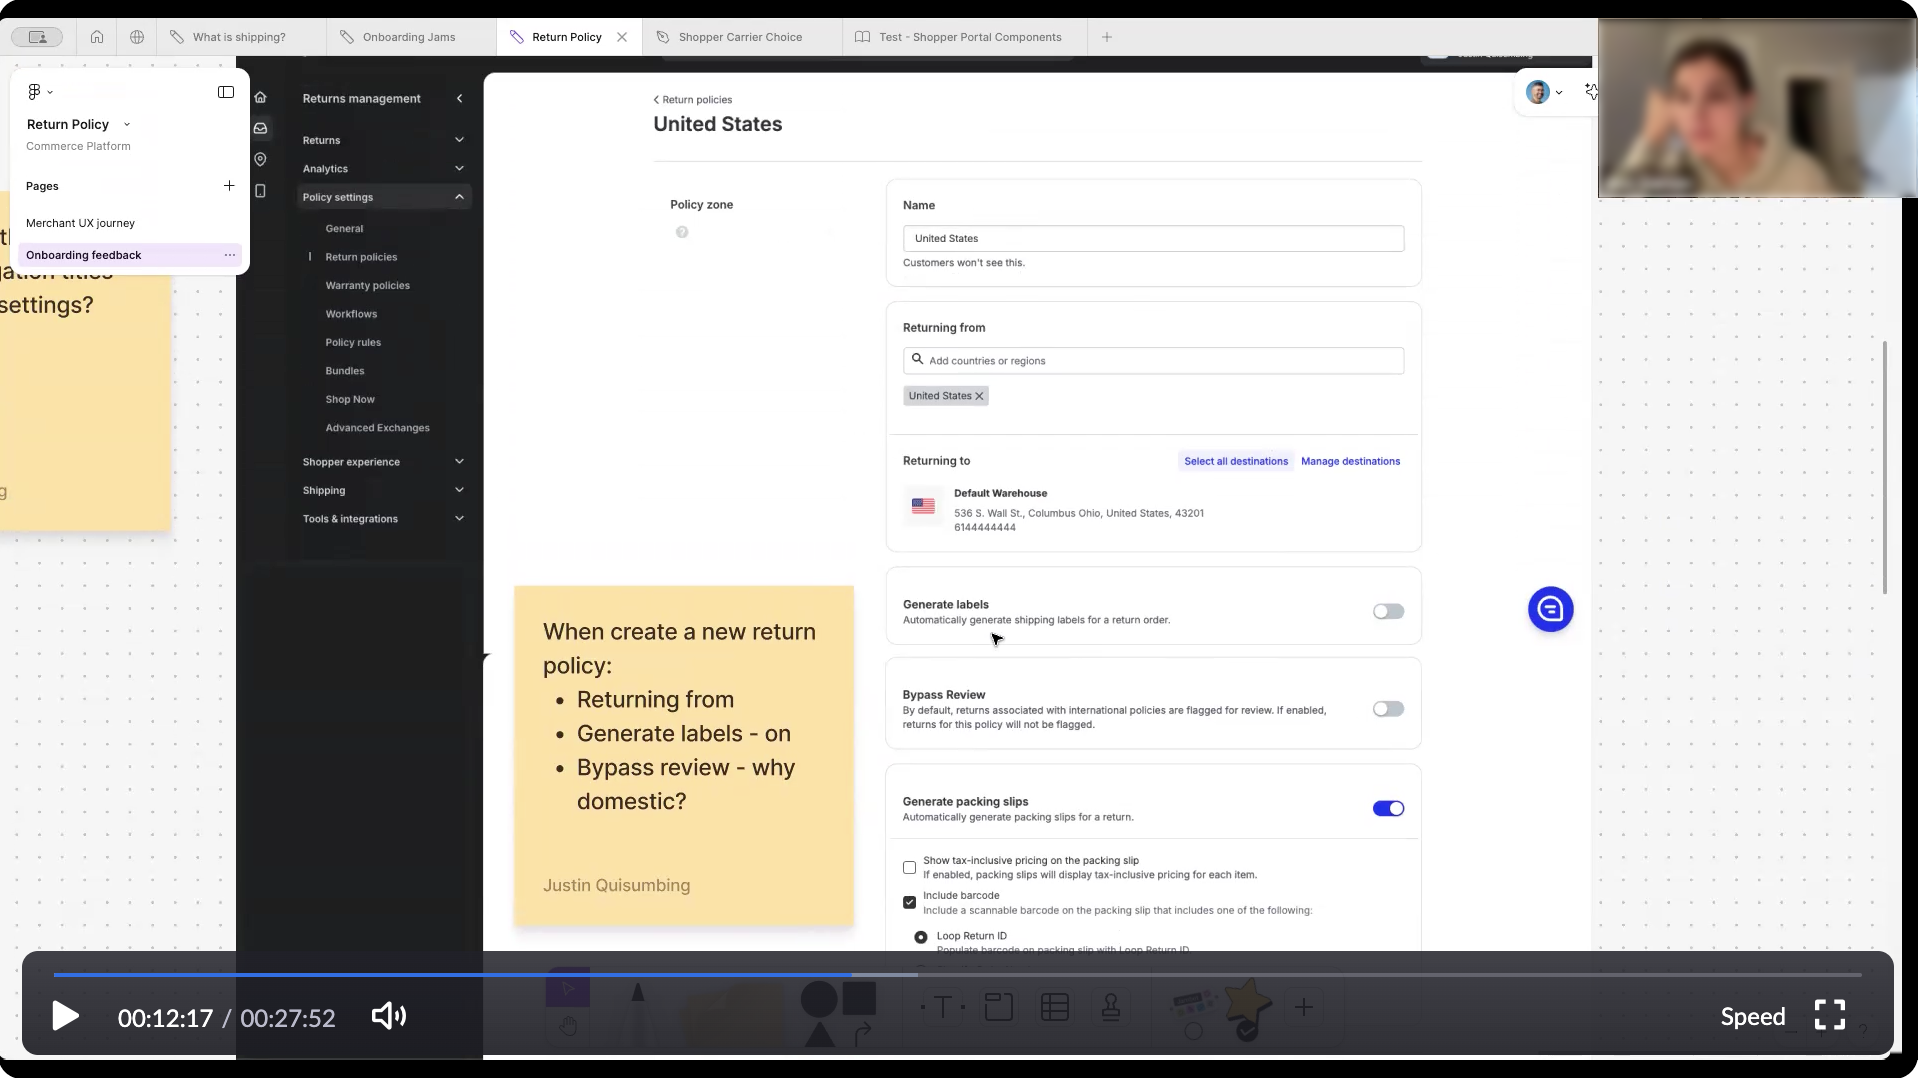Switch to Shopper Carrier Choice tab
This screenshot has height=1078, width=1922.
[739, 37]
